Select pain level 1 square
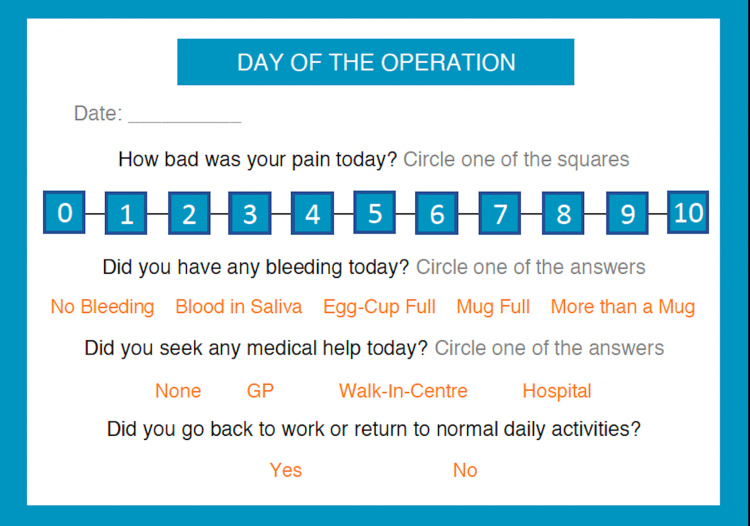750x526 pixels. point(126,213)
